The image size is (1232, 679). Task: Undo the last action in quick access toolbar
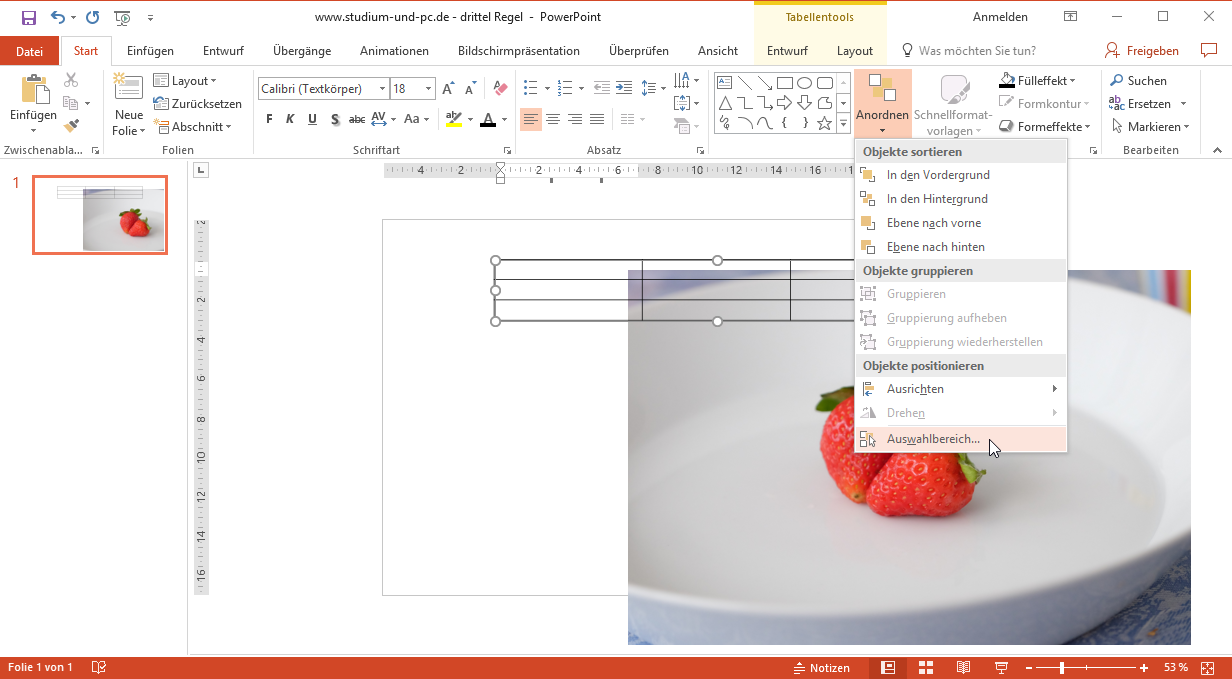pos(57,17)
